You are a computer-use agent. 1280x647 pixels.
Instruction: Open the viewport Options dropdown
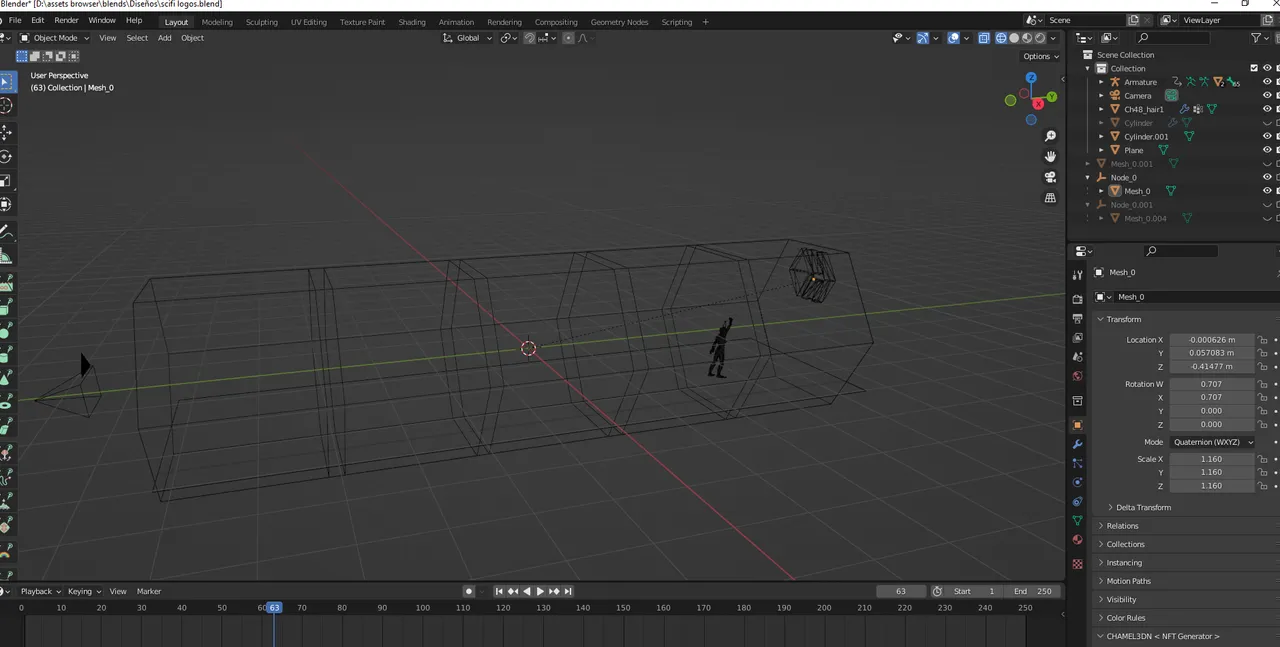pyautogui.click(x=1040, y=56)
